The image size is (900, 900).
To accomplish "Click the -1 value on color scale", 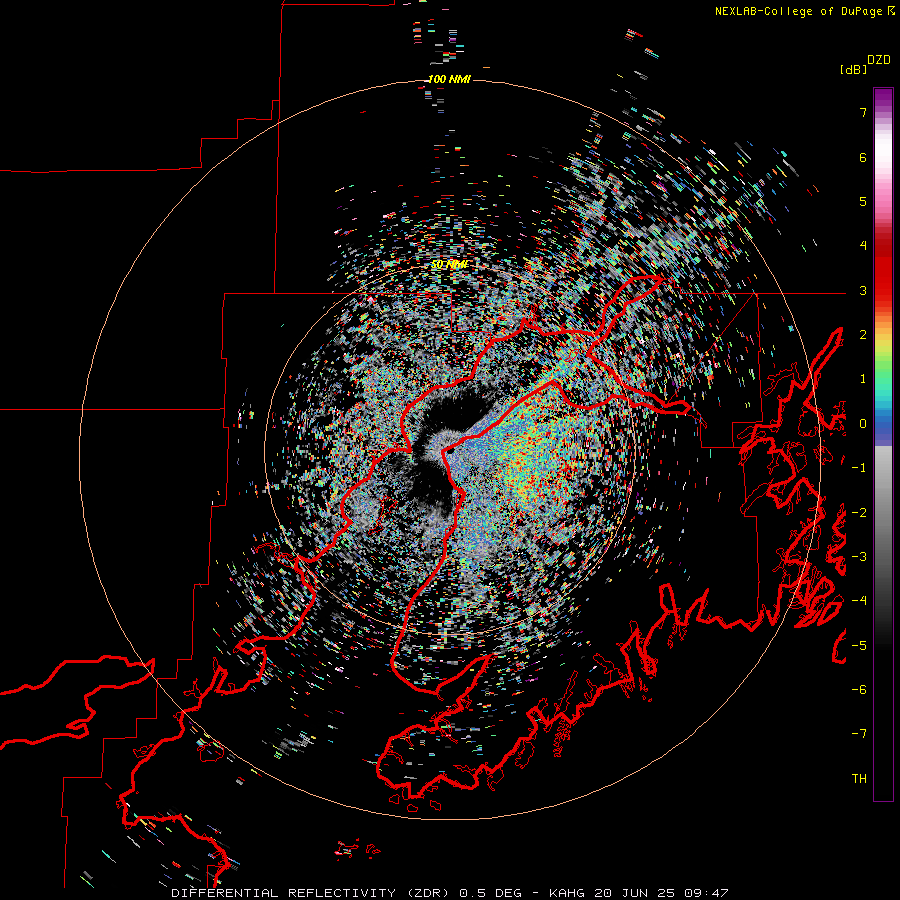I will [x=859, y=468].
